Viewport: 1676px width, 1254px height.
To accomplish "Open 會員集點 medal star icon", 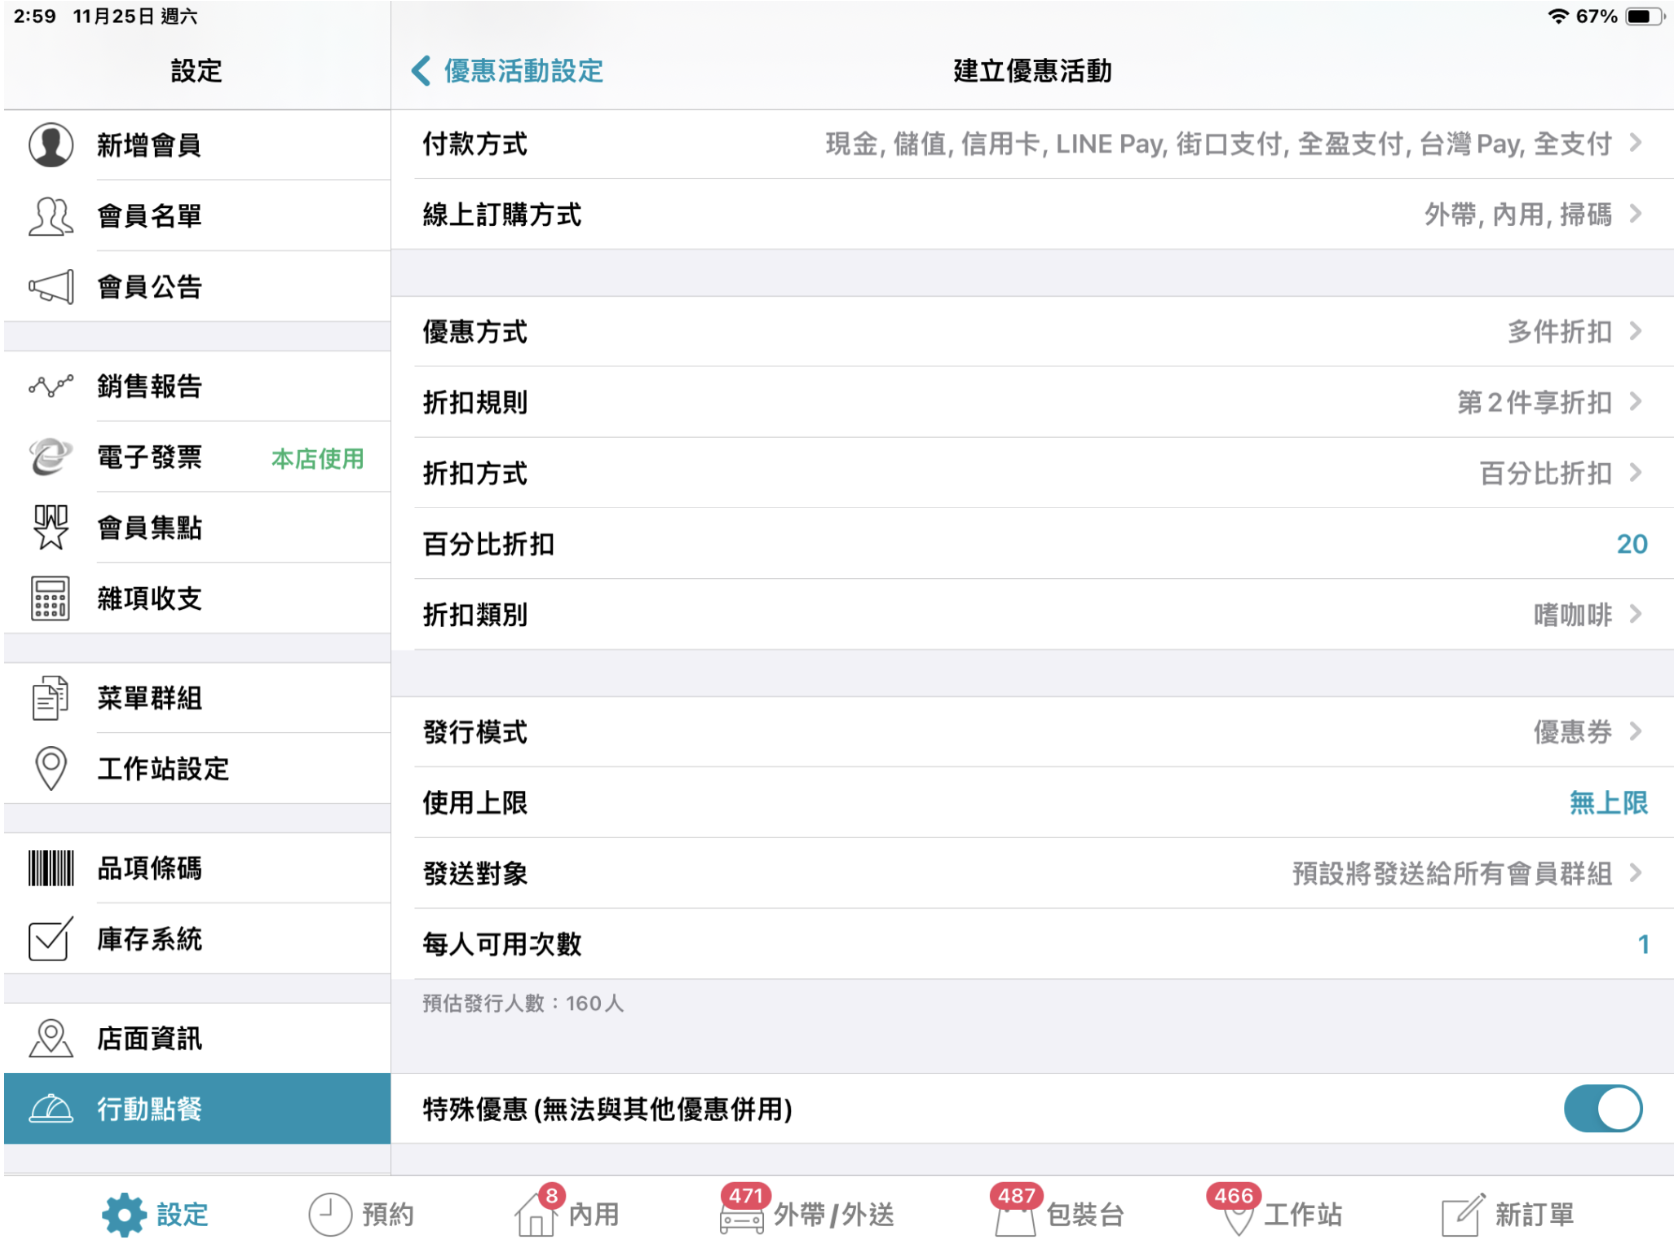I will pos(51,527).
